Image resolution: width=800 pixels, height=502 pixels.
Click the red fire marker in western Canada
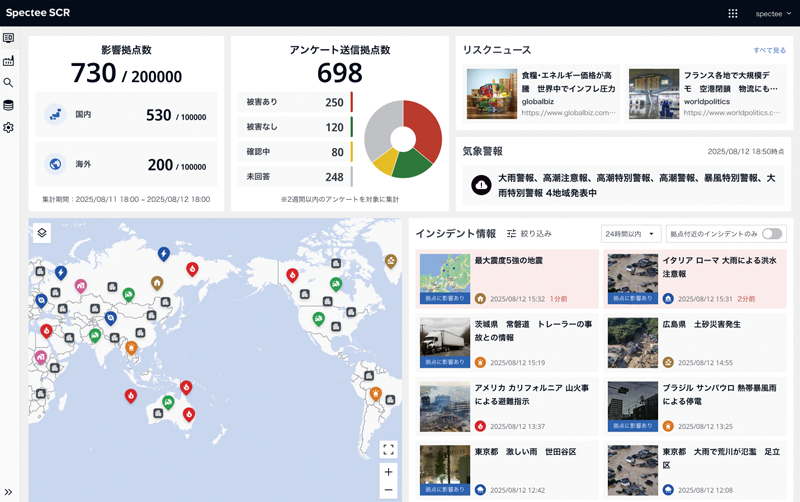292,275
